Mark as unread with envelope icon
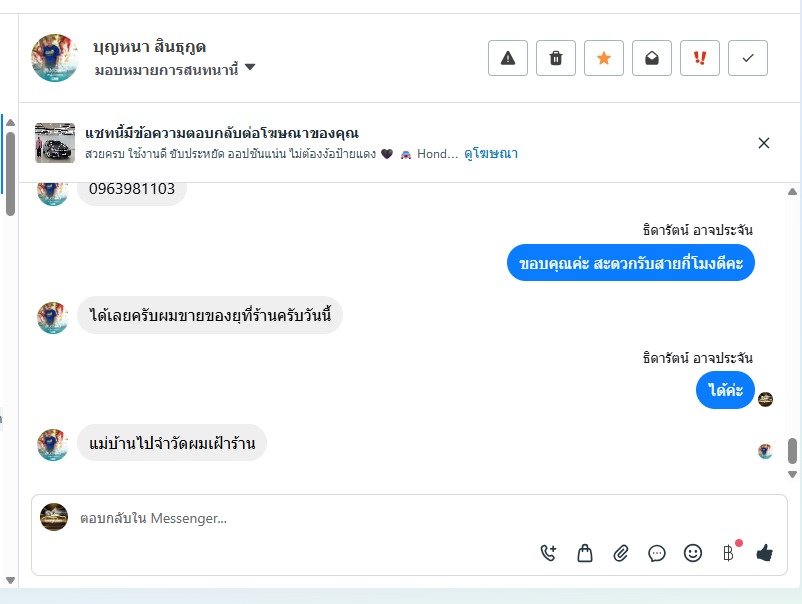The width and height of the screenshot is (802, 604). coord(652,58)
